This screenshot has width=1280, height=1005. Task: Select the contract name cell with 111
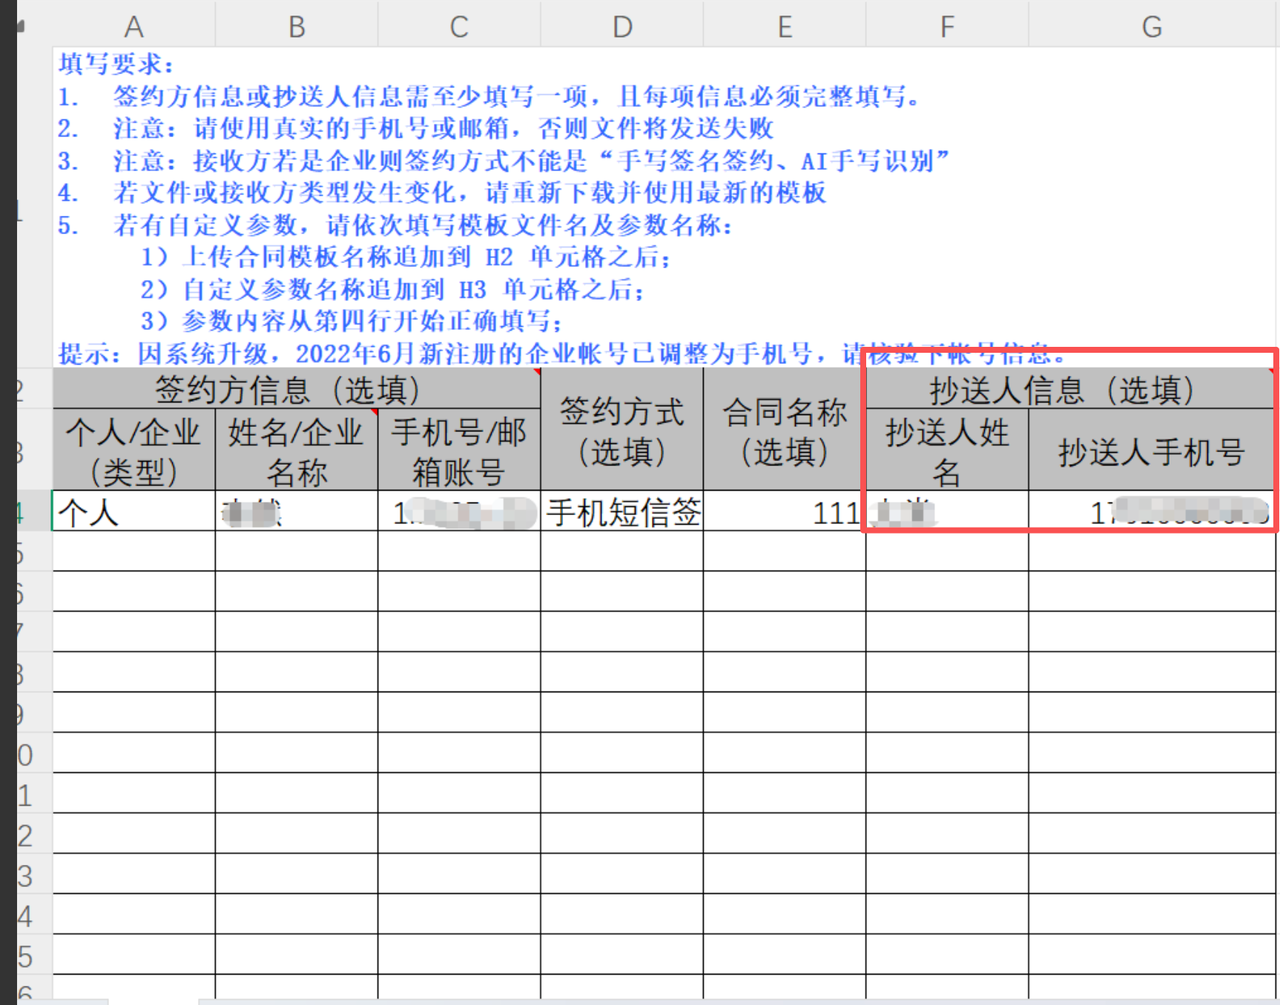coord(785,512)
